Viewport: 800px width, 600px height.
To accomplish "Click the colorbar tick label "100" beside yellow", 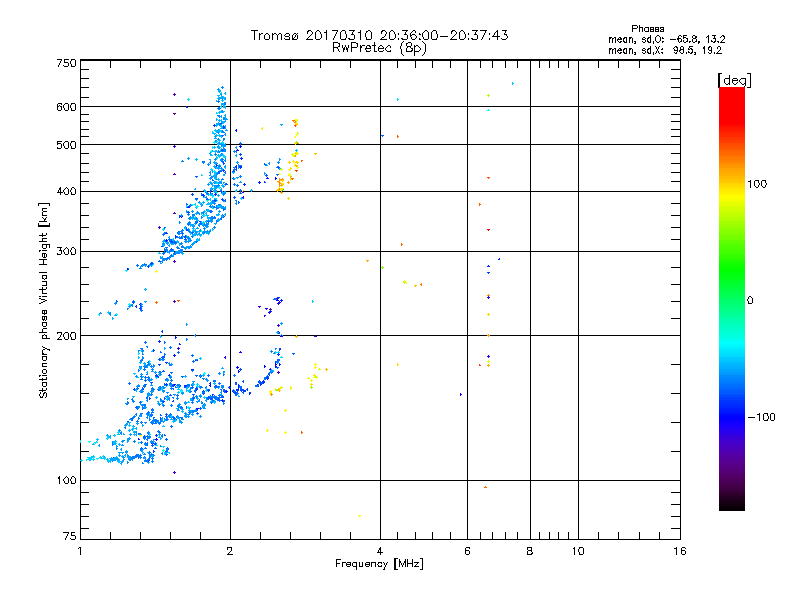I will (x=757, y=184).
